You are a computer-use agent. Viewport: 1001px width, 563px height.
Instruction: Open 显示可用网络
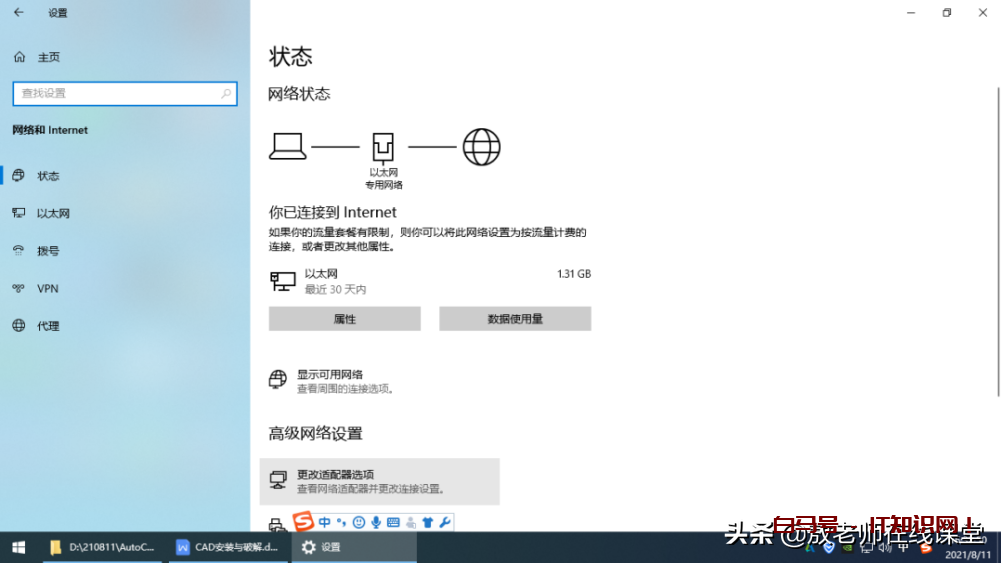(332, 381)
